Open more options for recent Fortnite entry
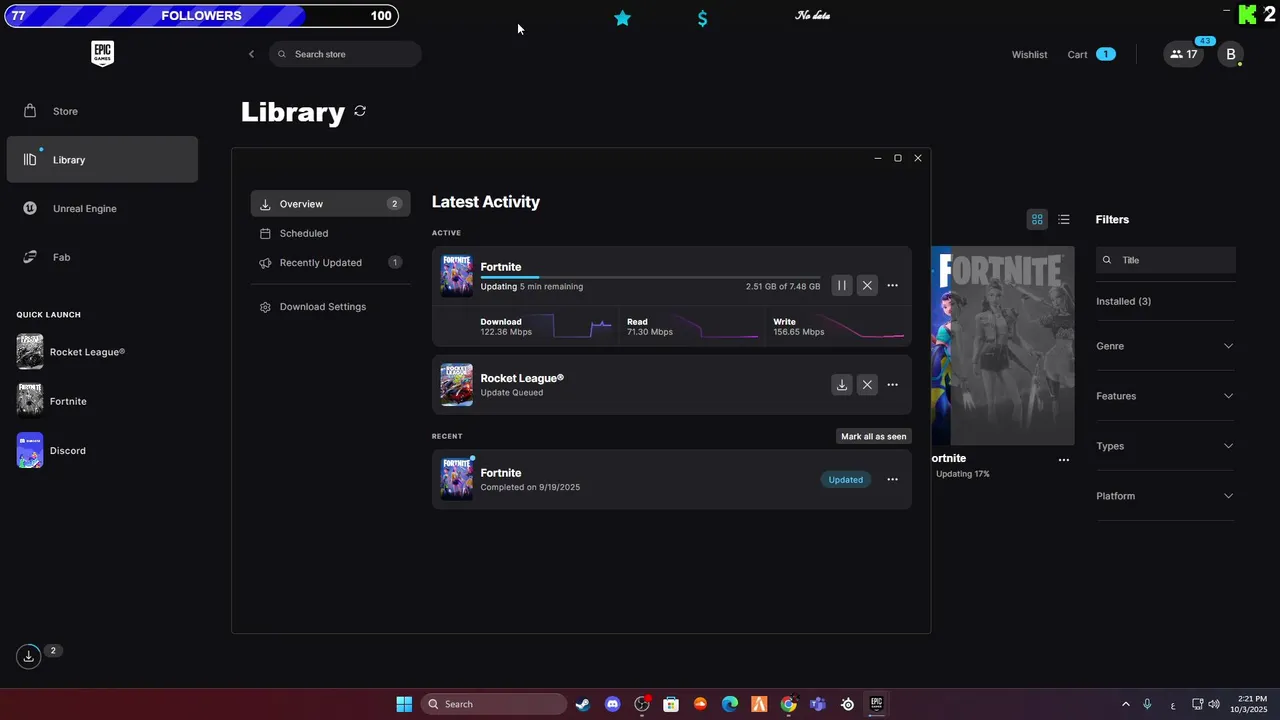Screen dimensions: 1280x720 tap(893, 479)
